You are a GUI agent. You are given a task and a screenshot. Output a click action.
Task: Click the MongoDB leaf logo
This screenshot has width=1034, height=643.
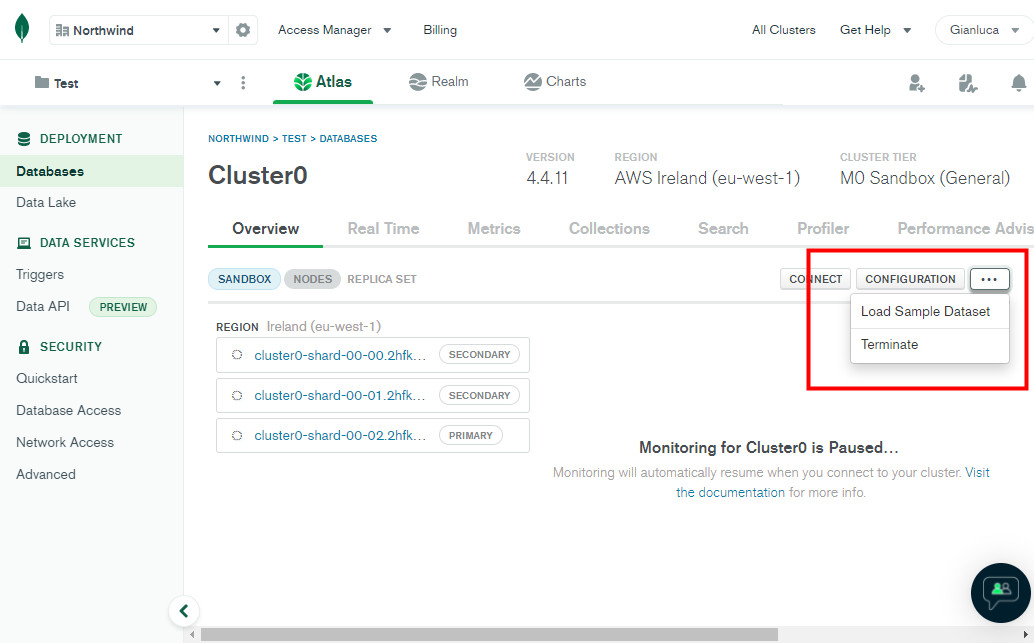click(22, 28)
